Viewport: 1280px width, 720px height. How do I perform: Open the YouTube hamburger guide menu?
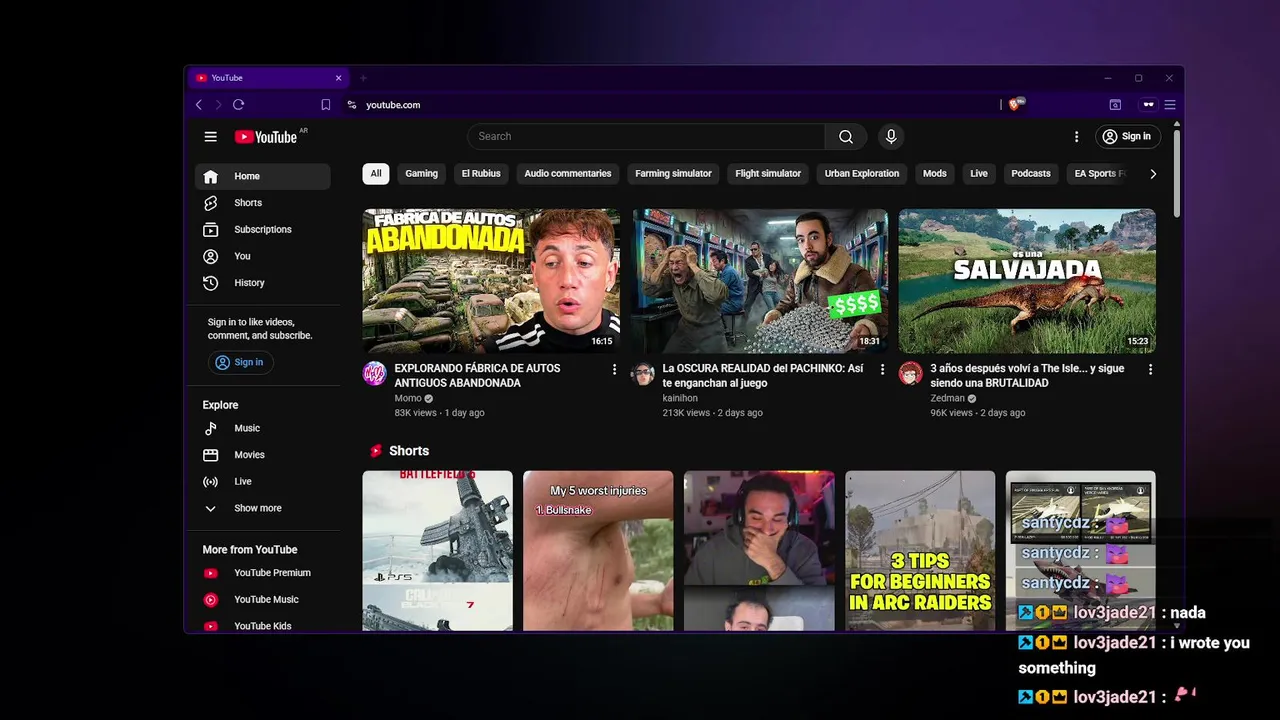point(210,137)
